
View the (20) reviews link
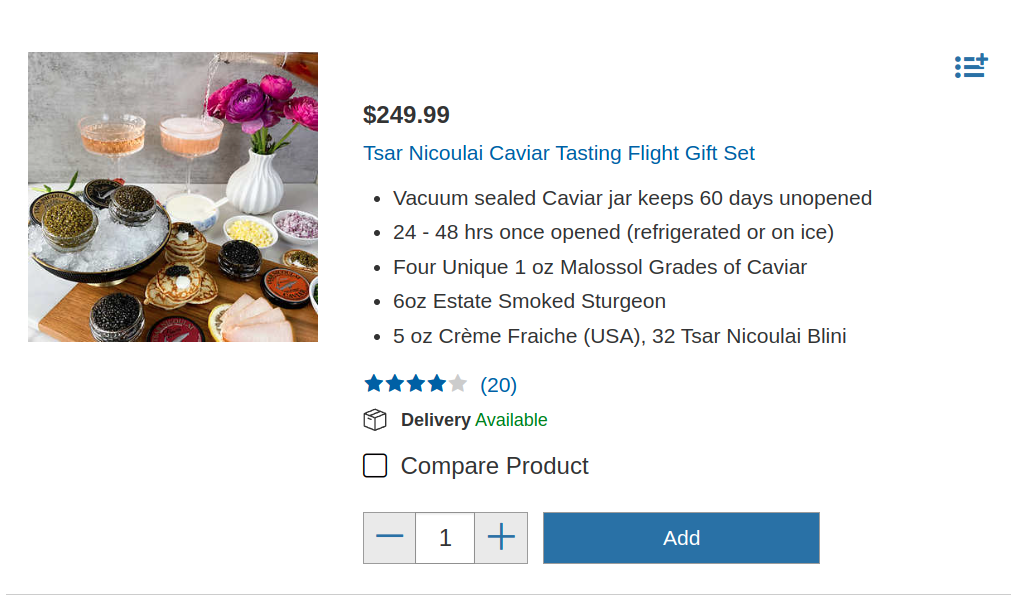tap(498, 385)
